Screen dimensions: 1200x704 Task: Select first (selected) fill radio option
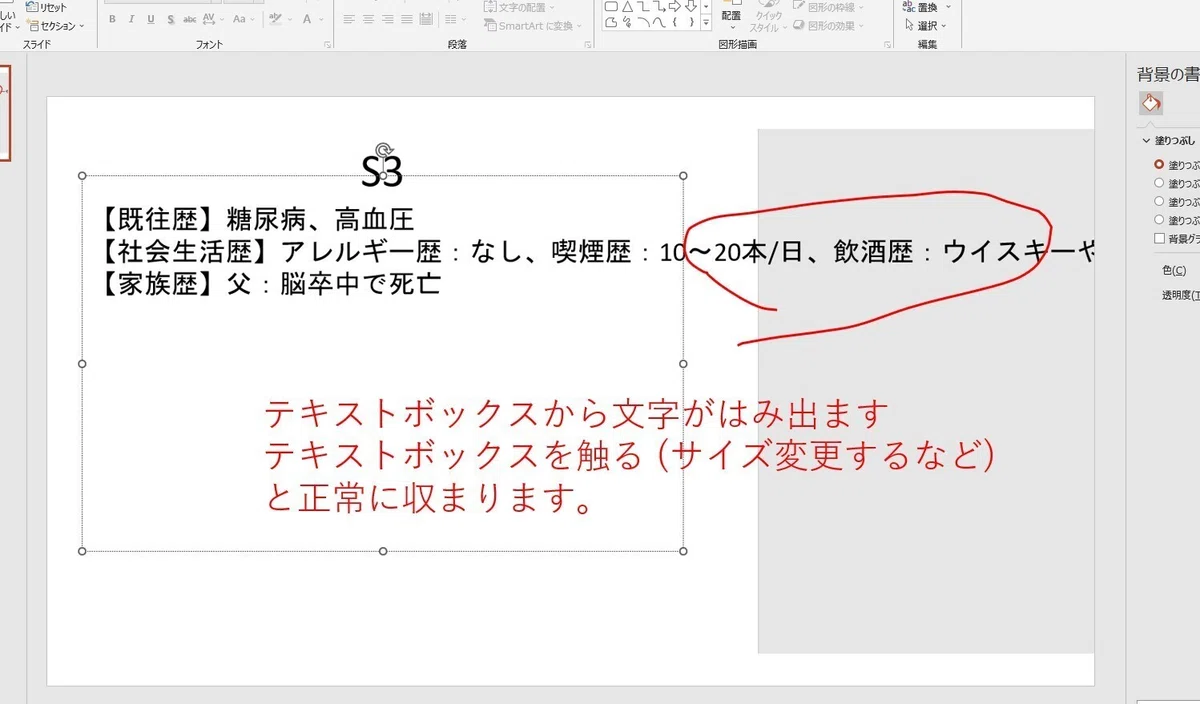point(1159,164)
